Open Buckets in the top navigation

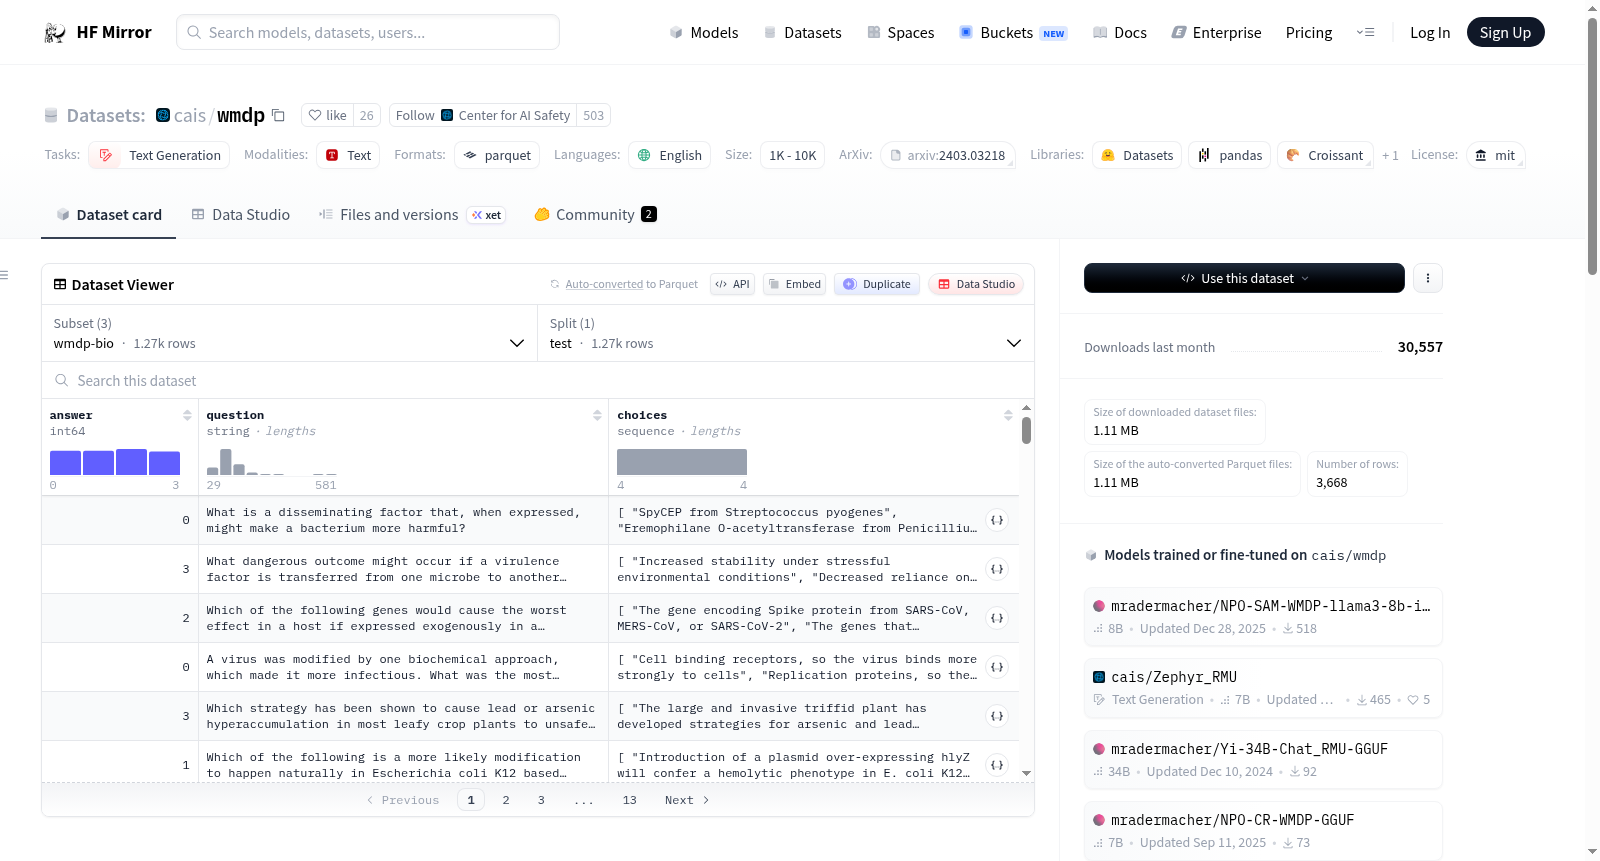coord(1013,33)
